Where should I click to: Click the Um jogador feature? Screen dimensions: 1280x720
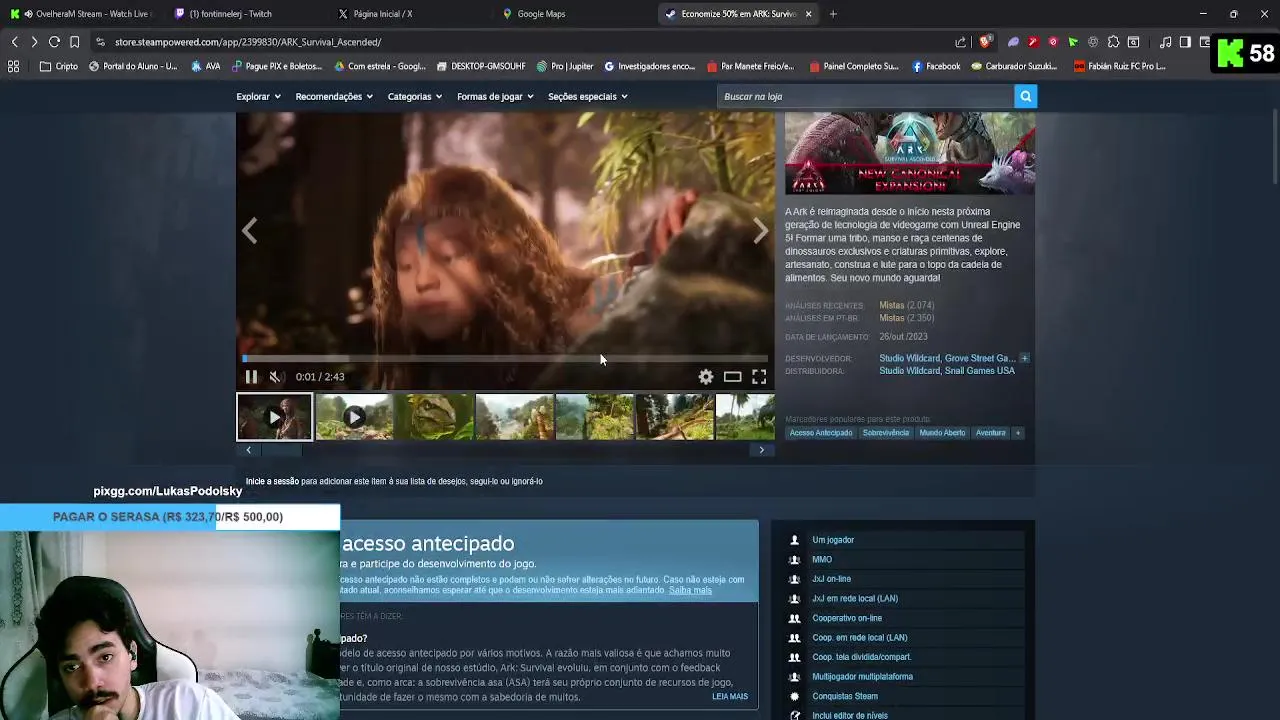833,540
